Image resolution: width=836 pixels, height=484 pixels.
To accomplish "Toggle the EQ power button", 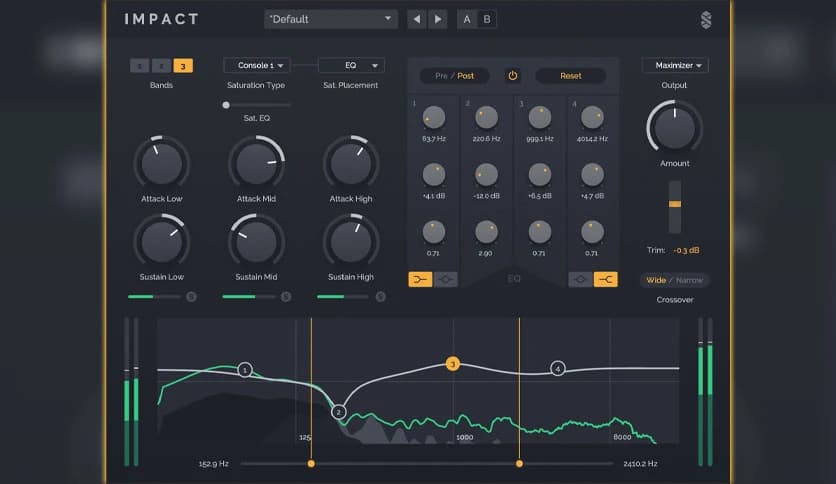I will tap(513, 76).
